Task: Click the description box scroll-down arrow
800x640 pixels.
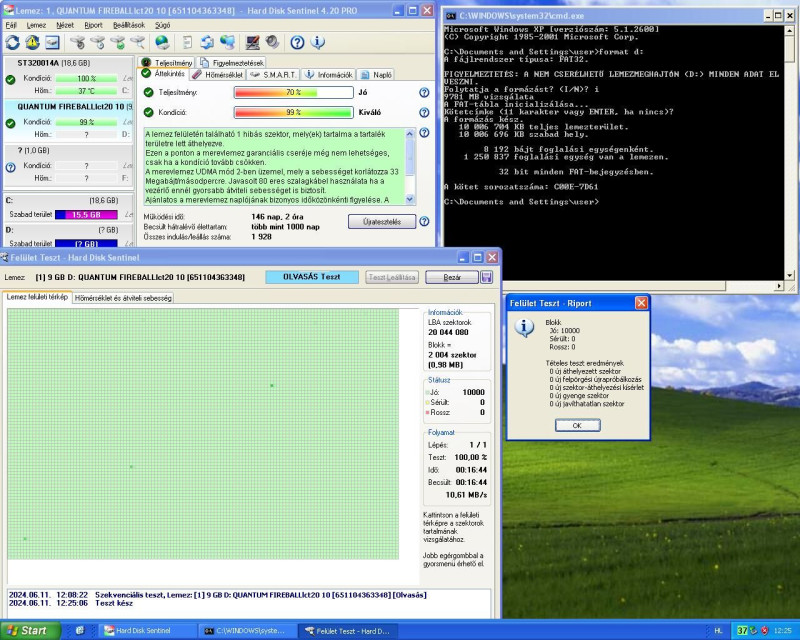Action: click(410, 200)
